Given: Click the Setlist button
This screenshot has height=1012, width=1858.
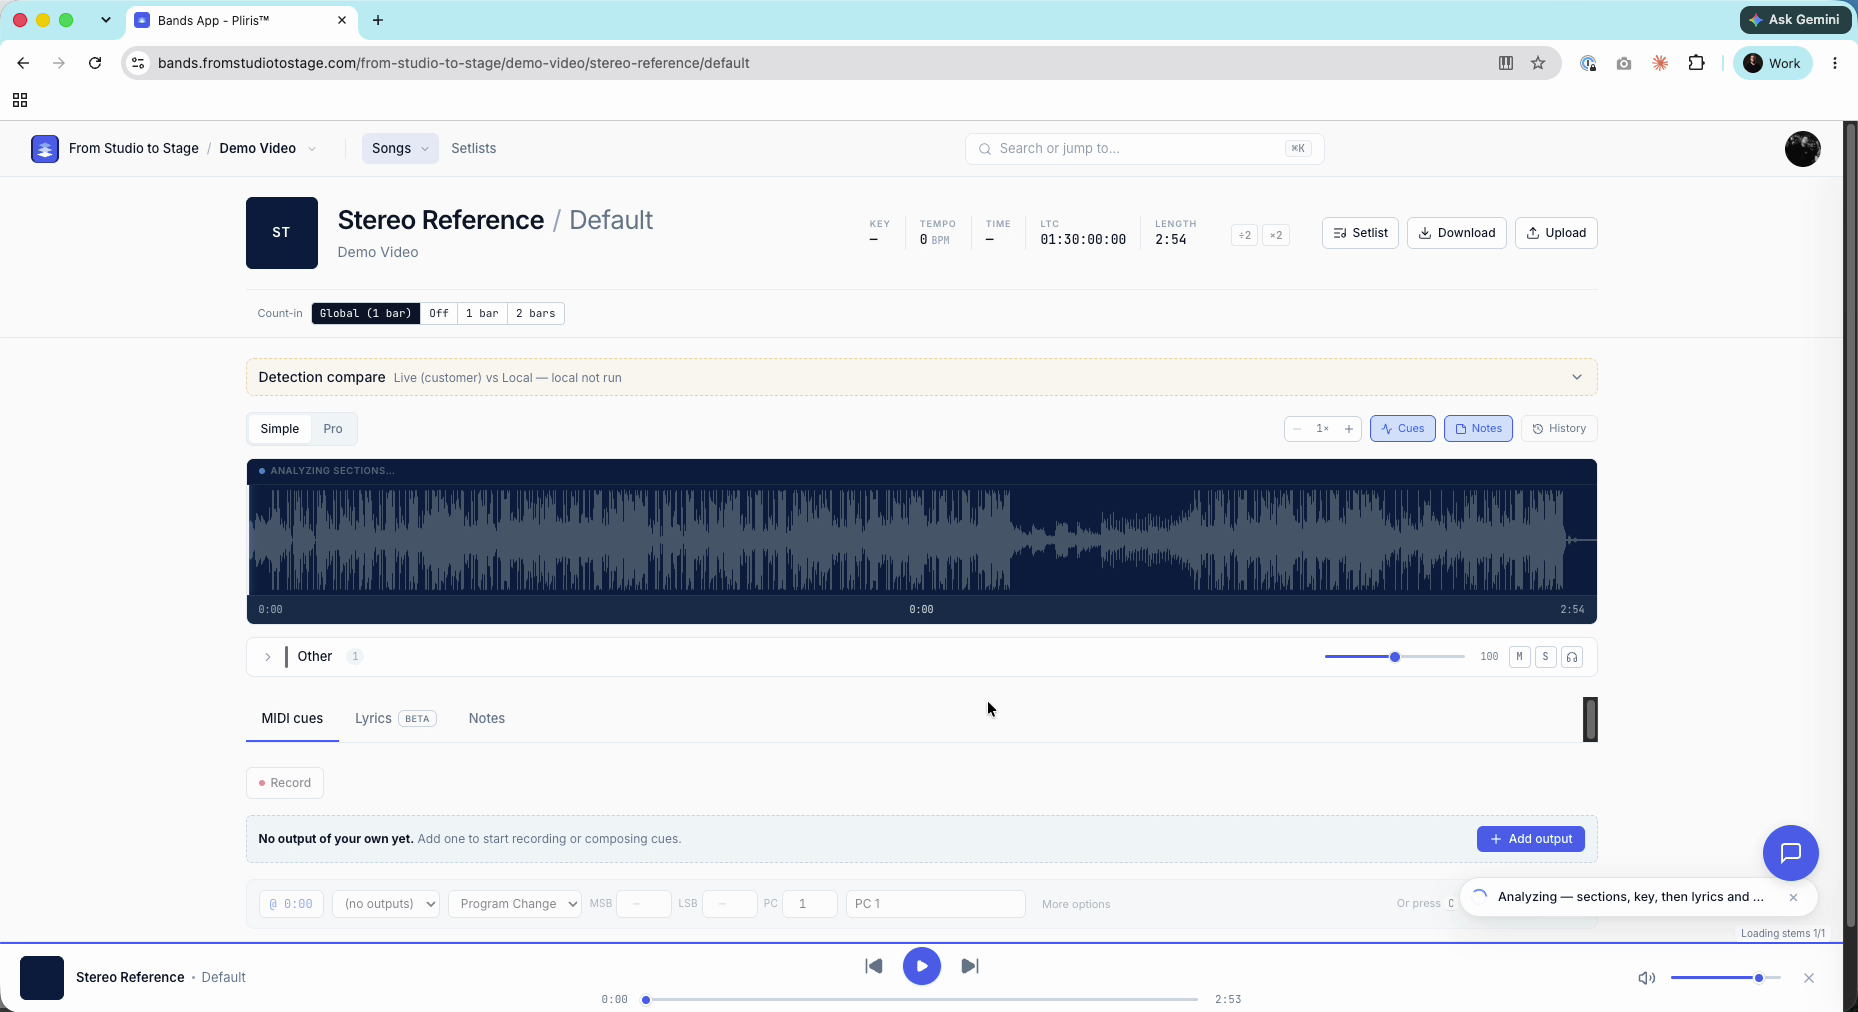Looking at the screenshot, I should point(1360,233).
